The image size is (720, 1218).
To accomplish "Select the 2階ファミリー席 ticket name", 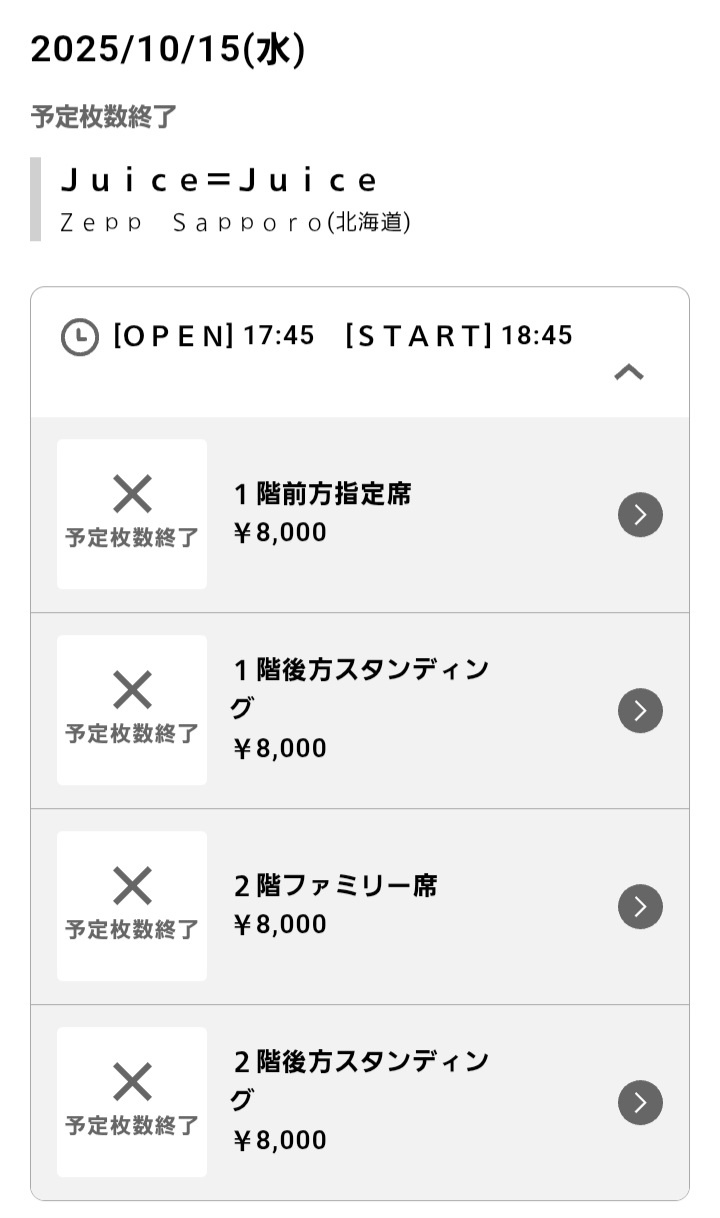I will 335,886.
